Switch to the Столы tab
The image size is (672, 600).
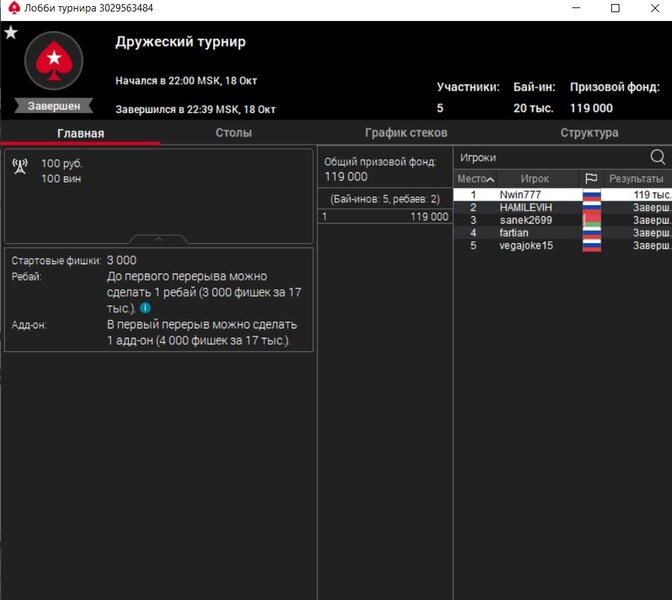(233, 133)
